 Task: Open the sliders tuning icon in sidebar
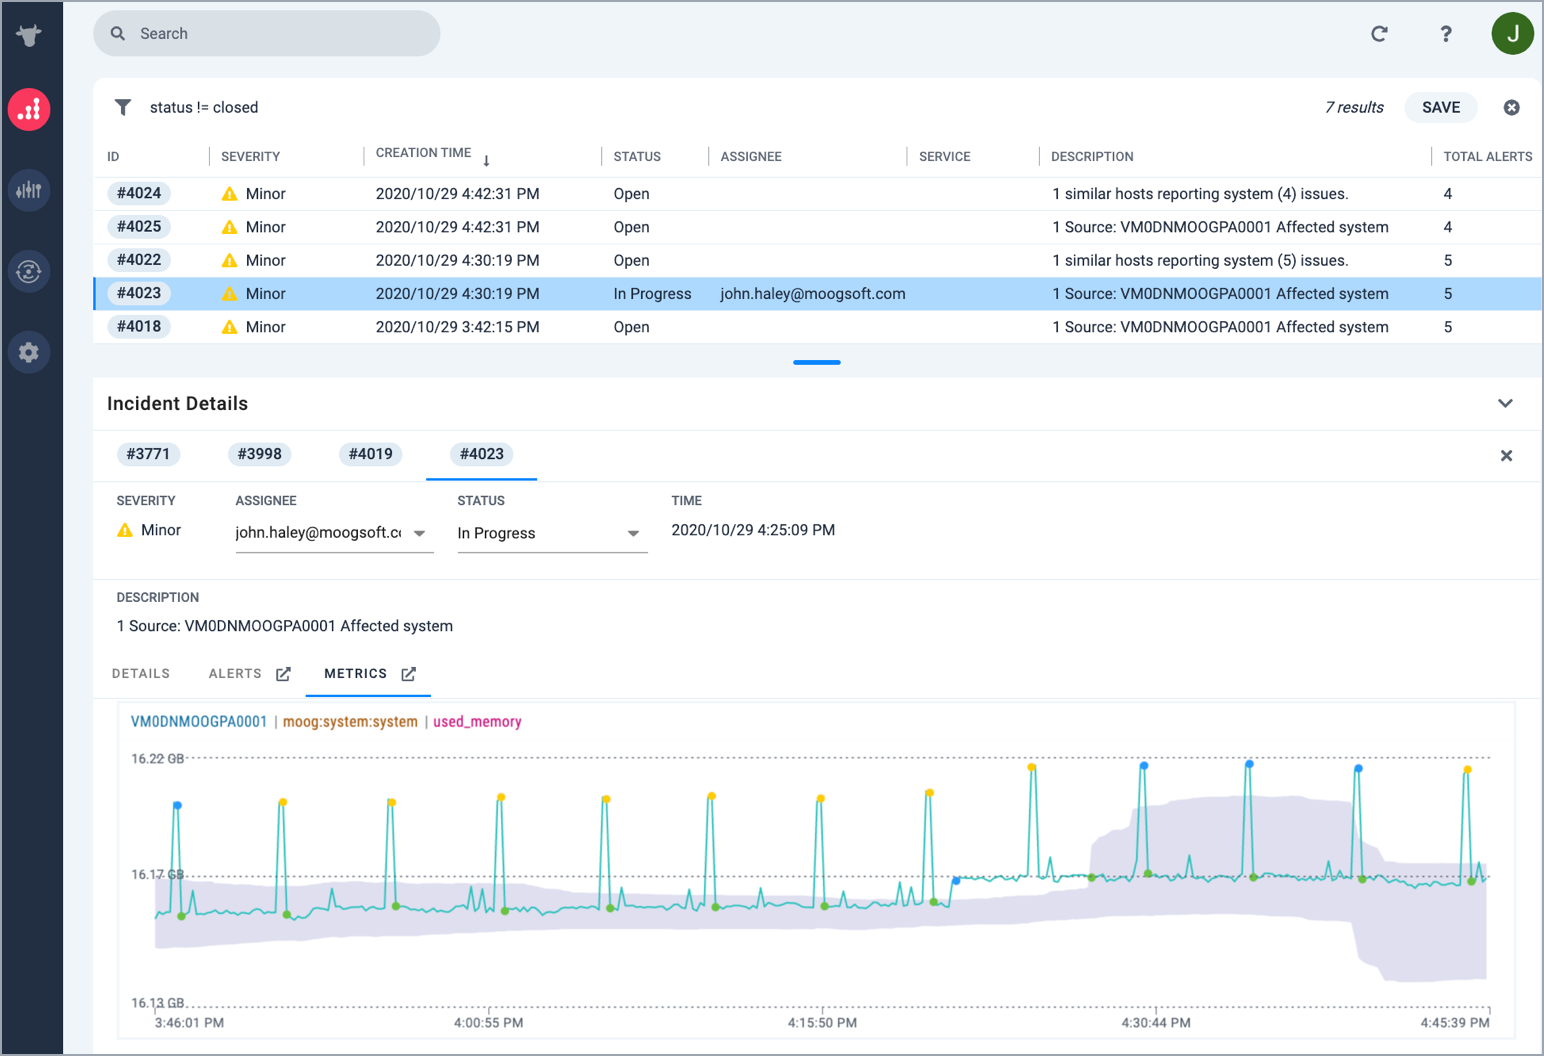click(29, 190)
